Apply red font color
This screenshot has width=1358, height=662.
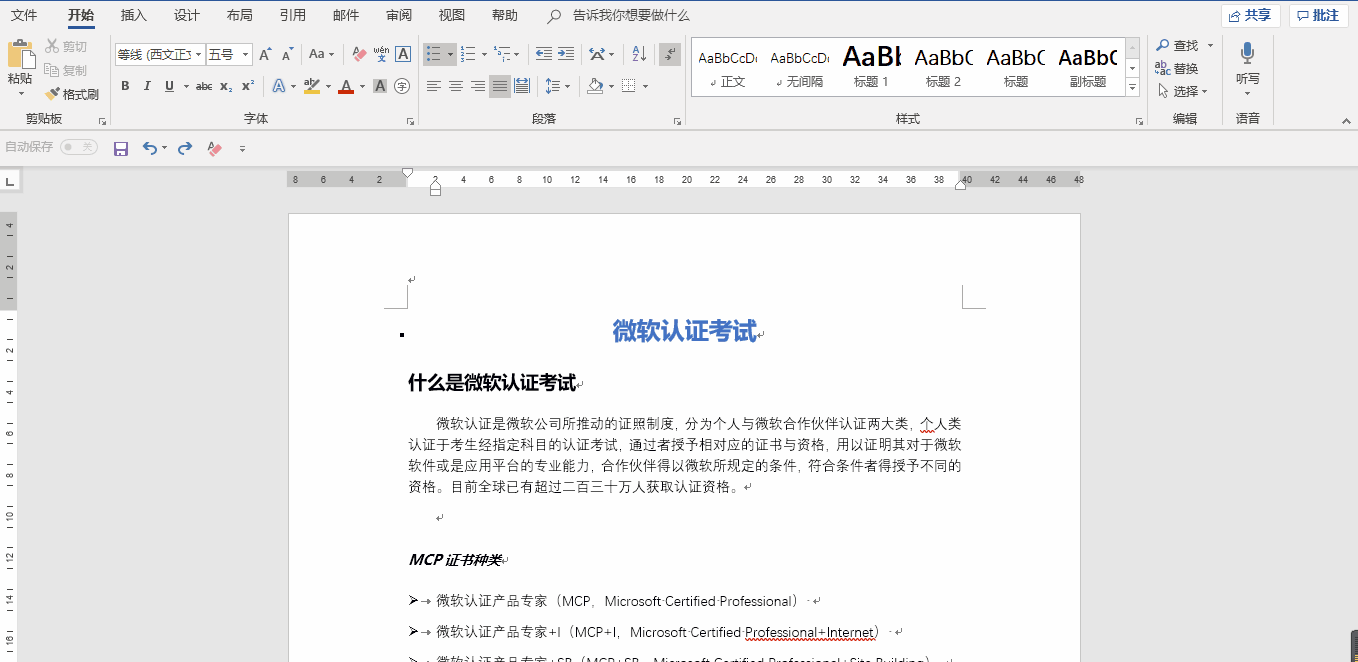[x=345, y=86]
